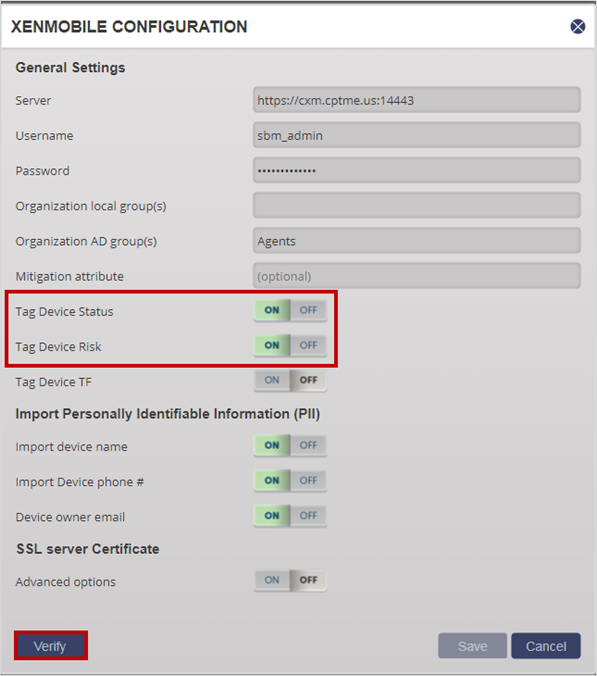The height and width of the screenshot is (676, 597).
Task: Enable SSL Advanced options
Action: pos(272,581)
